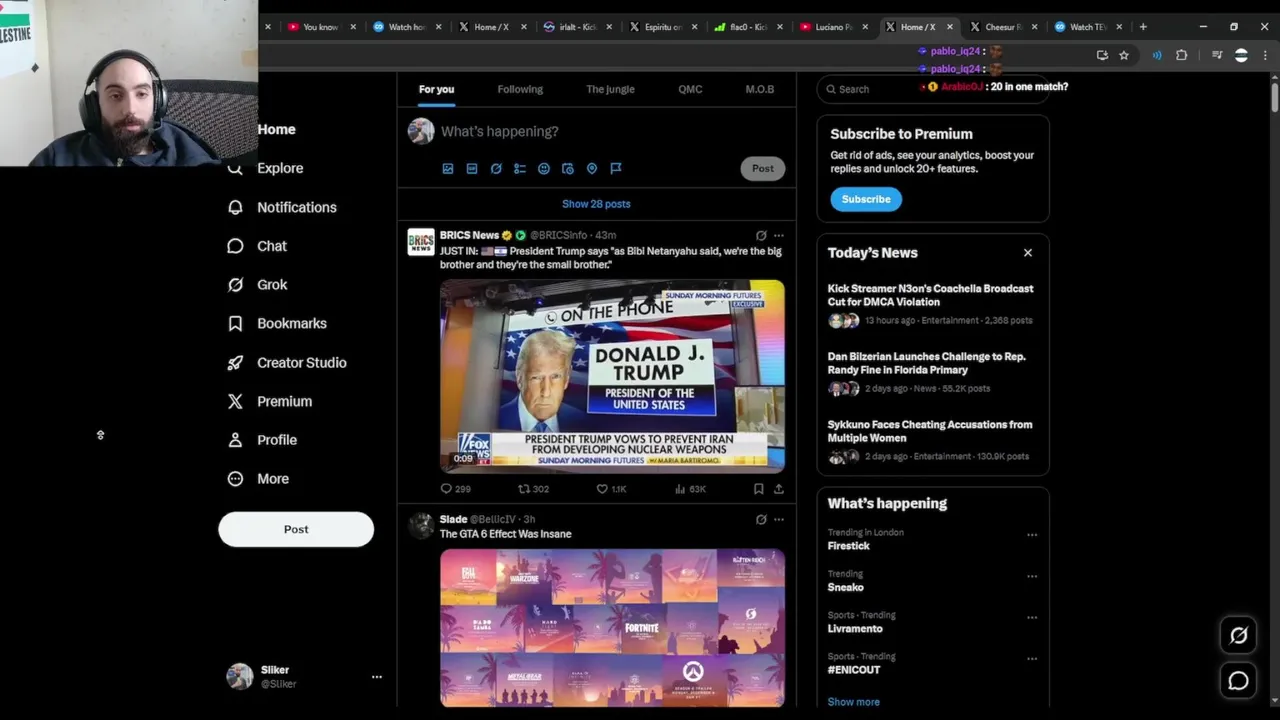This screenshot has width=1280, height=720.
Task: Click Subscribe to Premium button
Action: (866, 199)
